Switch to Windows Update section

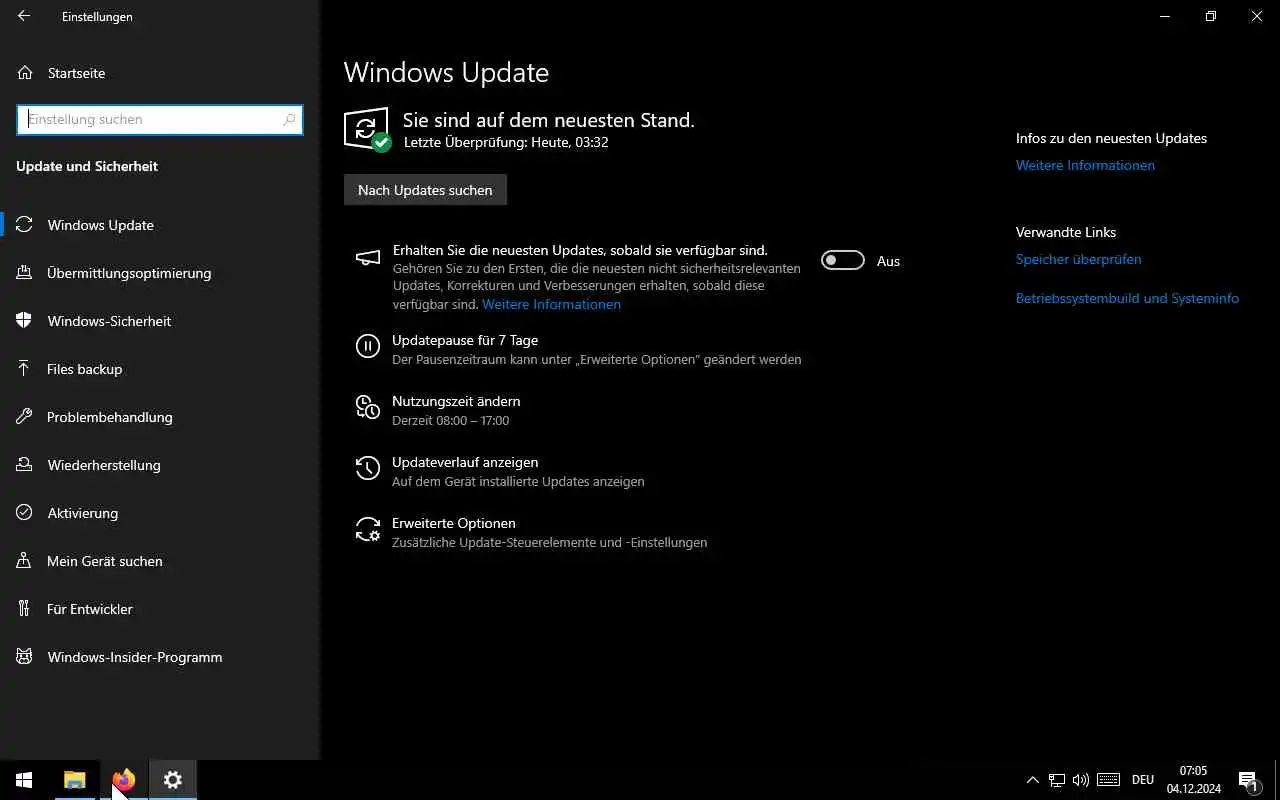coord(160,225)
